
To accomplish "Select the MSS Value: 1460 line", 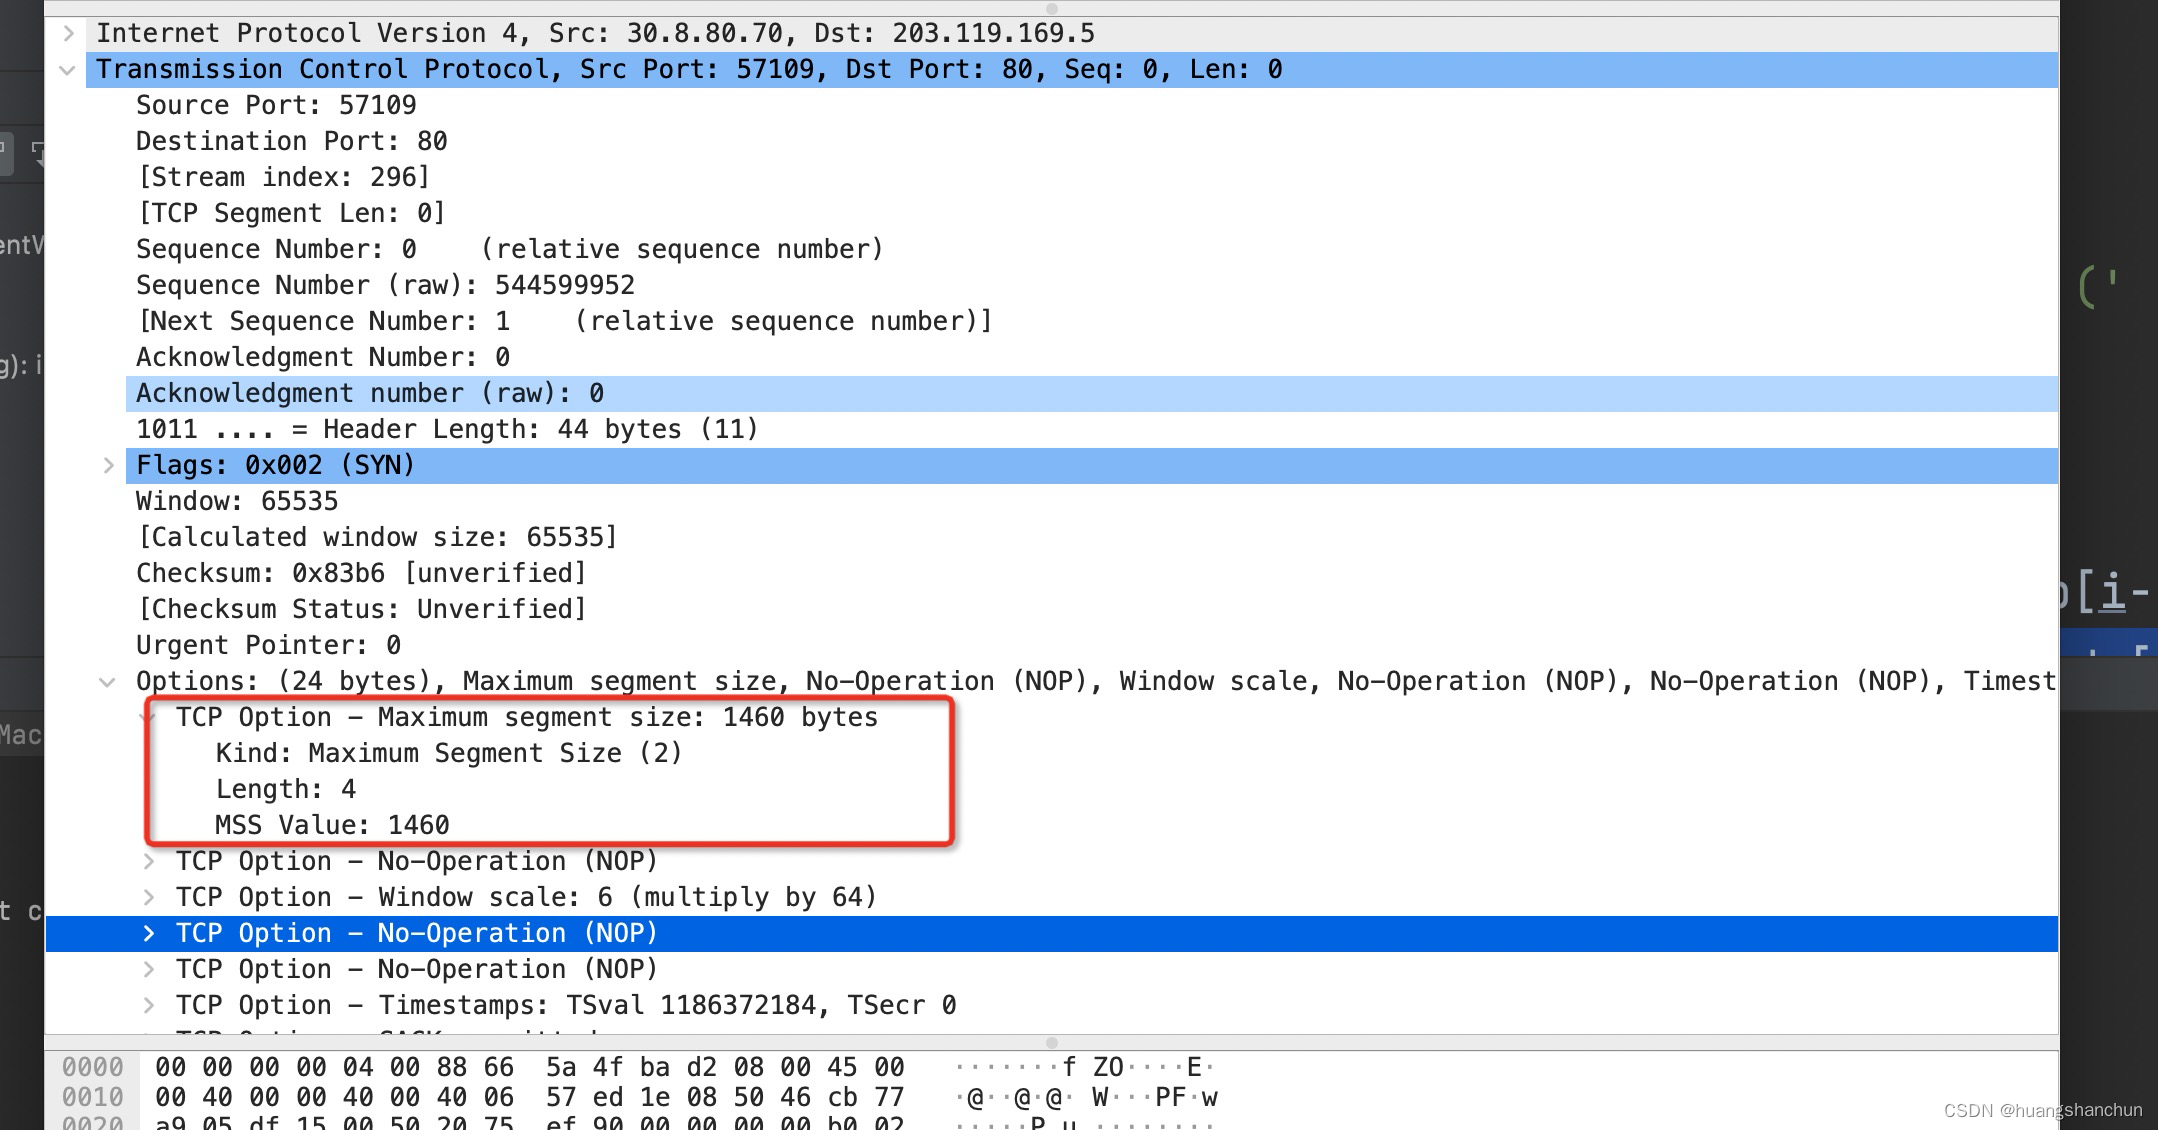I will pyautogui.click(x=333, y=825).
